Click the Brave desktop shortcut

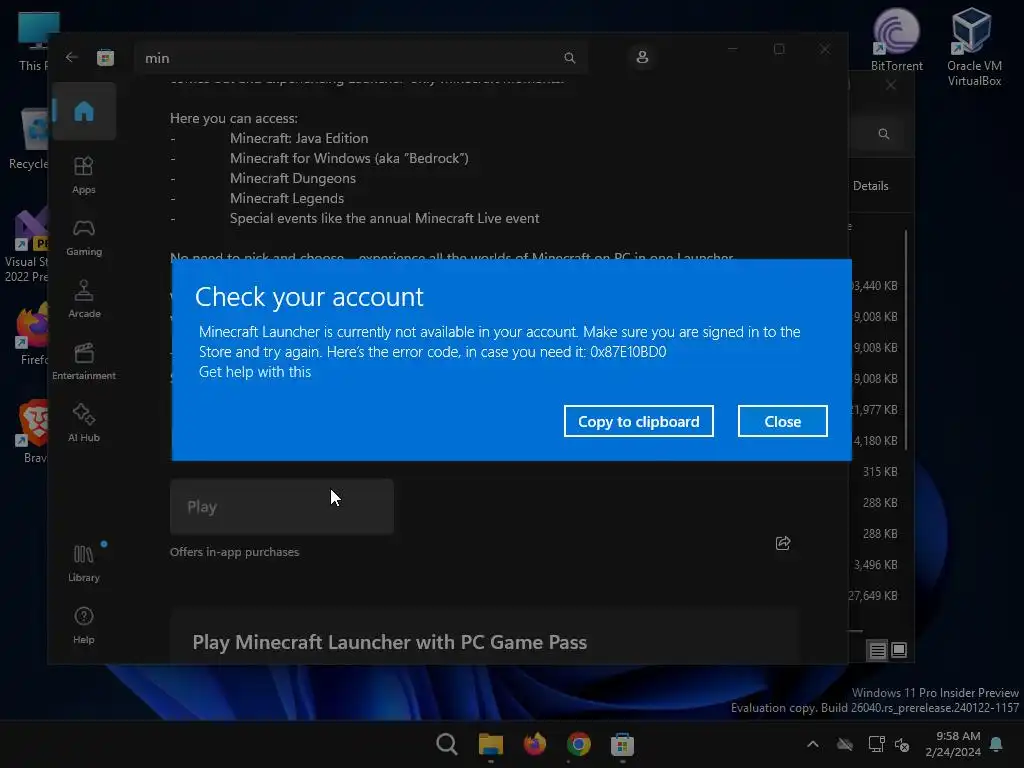click(x=33, y=432)
